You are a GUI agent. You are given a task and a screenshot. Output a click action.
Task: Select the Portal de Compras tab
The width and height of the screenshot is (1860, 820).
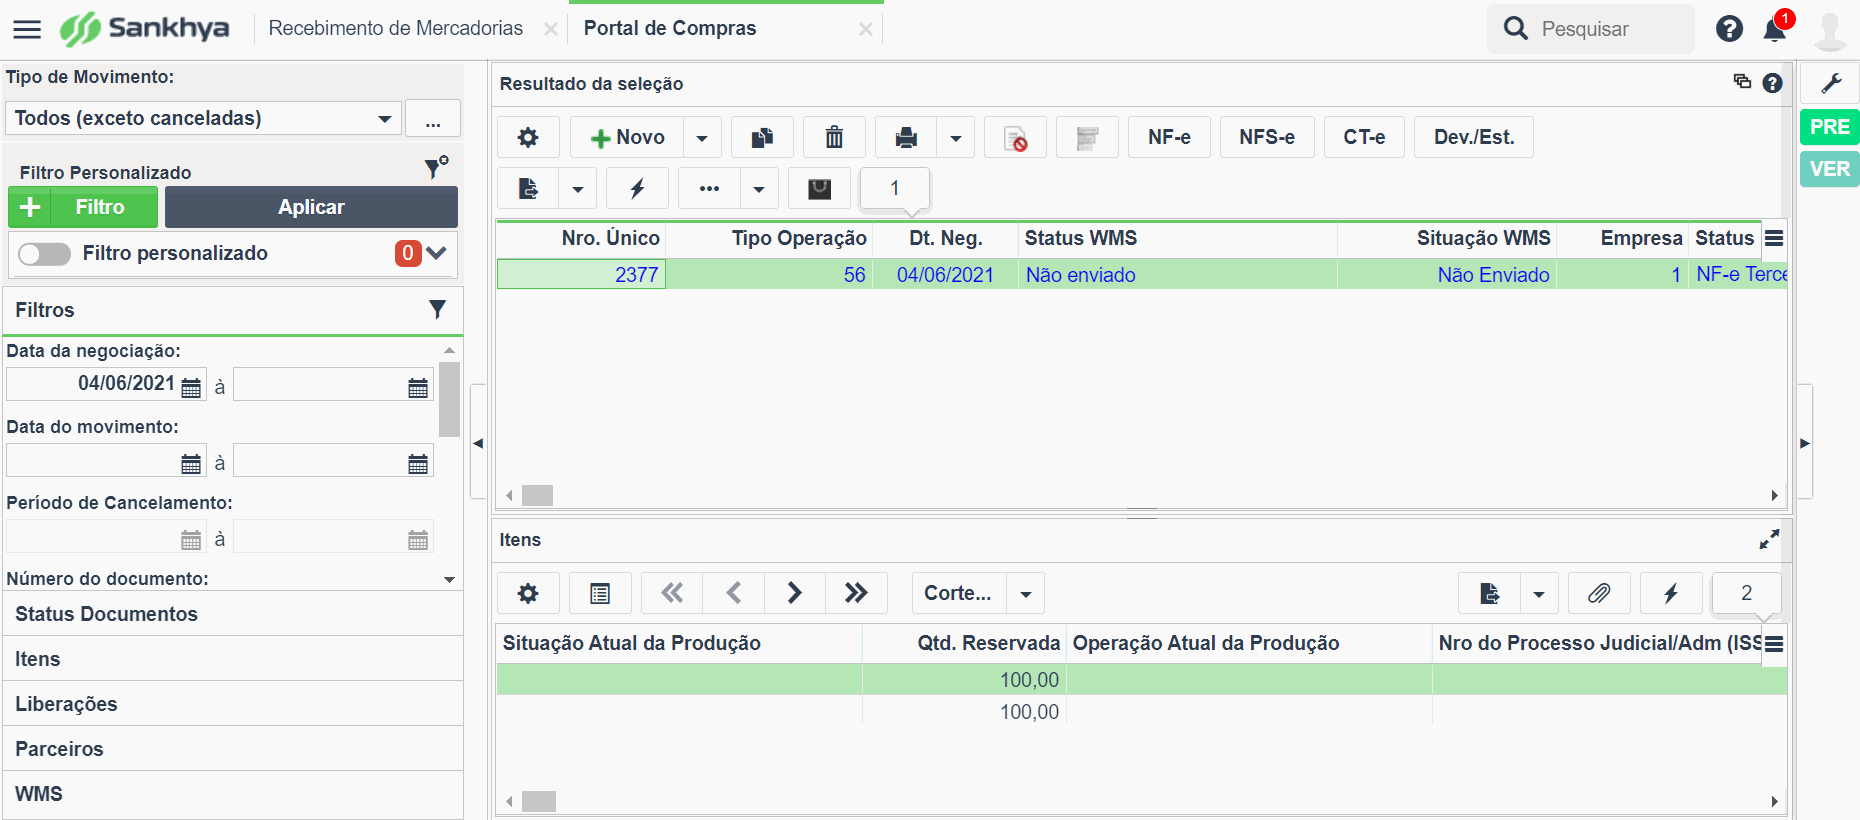[x=670, y=28]
